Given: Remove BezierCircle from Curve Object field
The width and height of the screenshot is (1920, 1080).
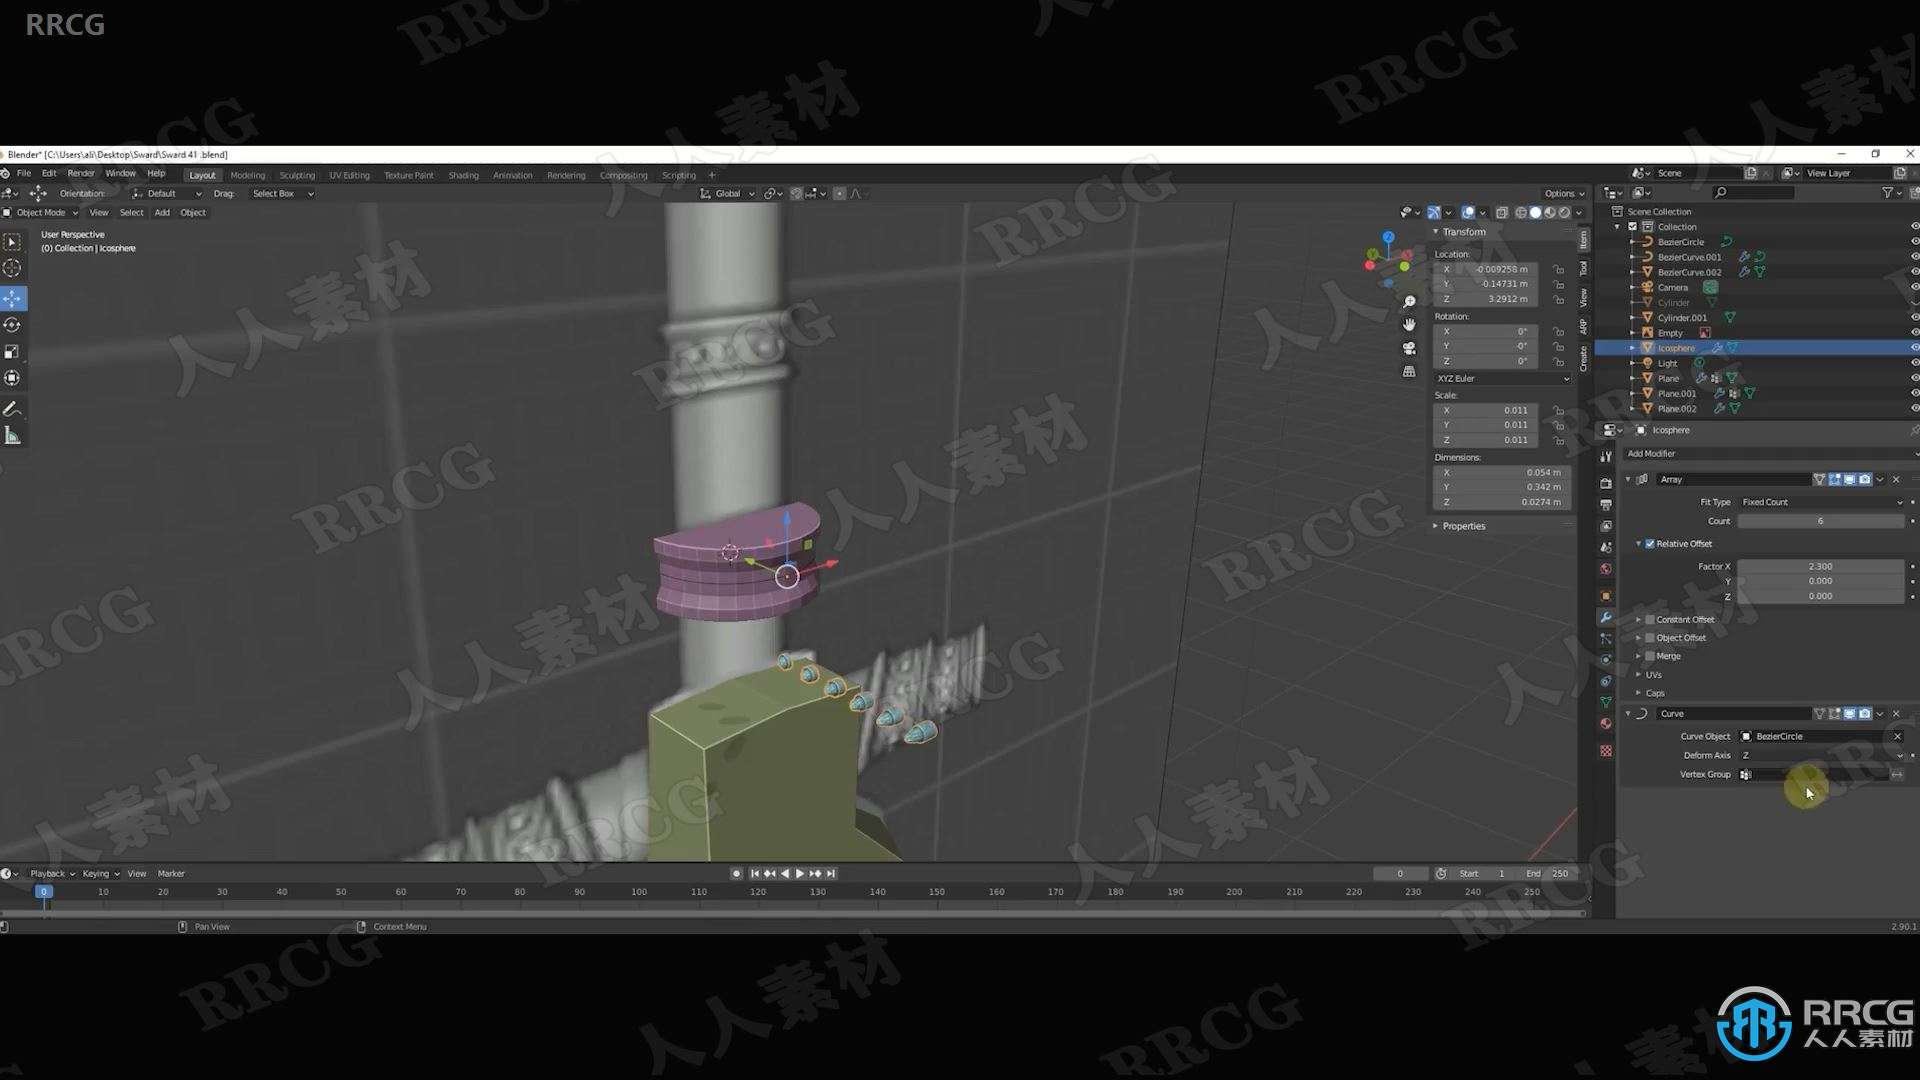Looking at the screenshot, I should pyautogui.click(x=1897, y=736).
